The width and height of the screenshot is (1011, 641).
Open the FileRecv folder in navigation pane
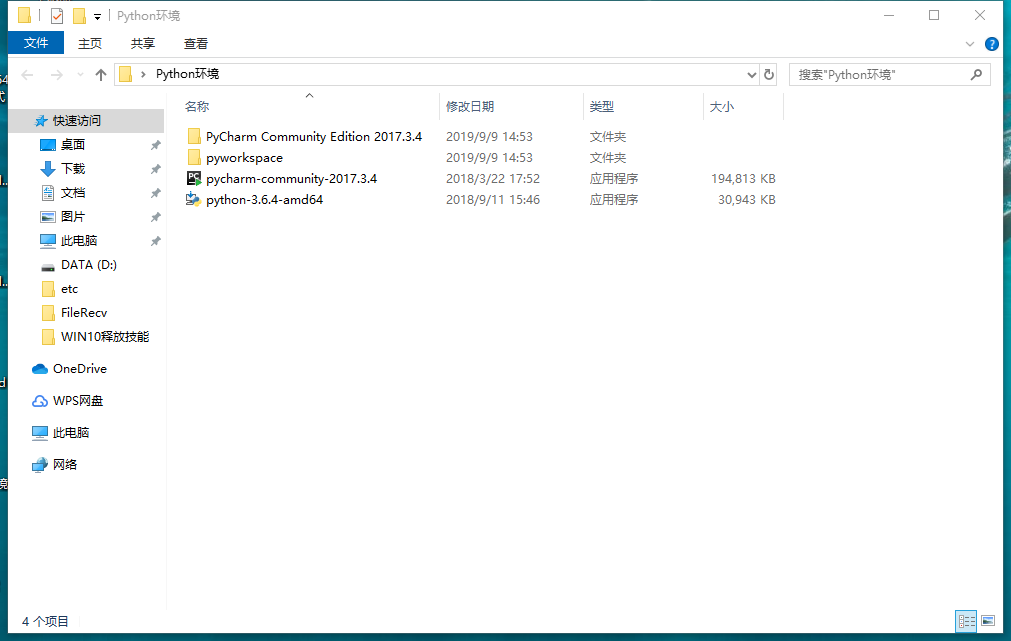coord(86,313)
